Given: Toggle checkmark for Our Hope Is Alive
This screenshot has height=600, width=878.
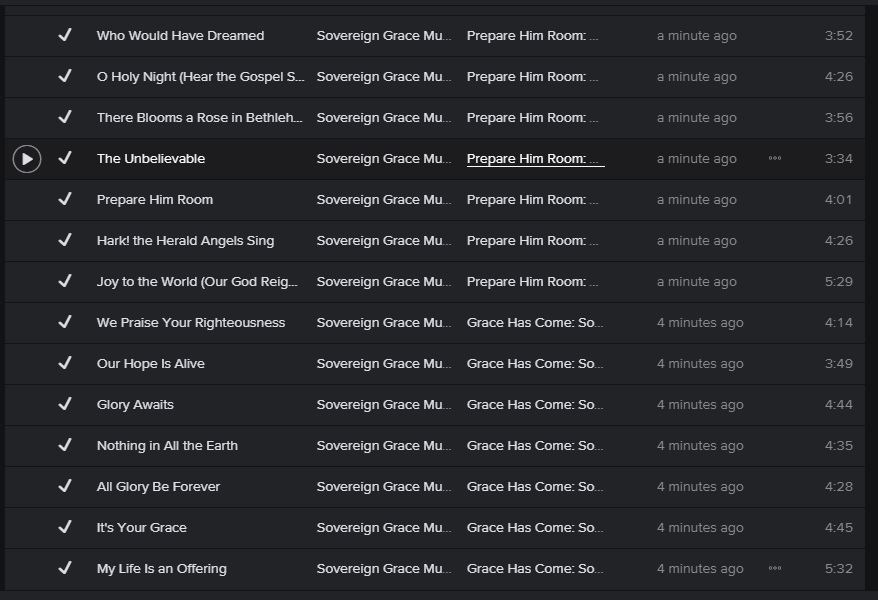Looking at the screenshot, I should [65, 363].
